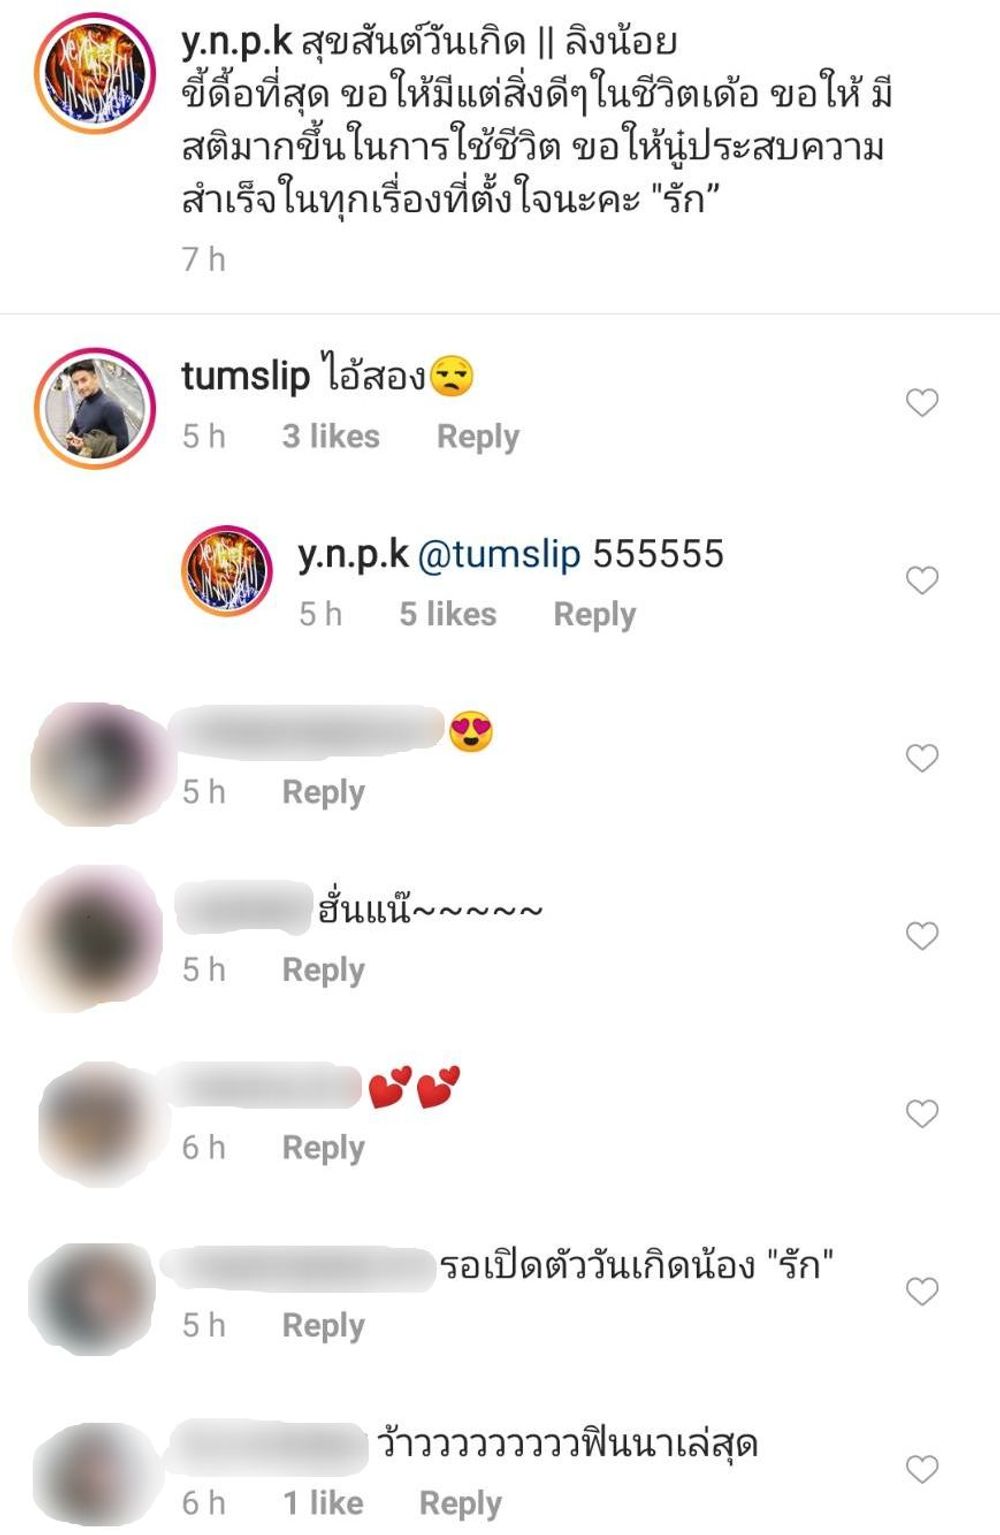Open tumslip username in the comment
The image size is (1000, 1535).
point(246,376)
